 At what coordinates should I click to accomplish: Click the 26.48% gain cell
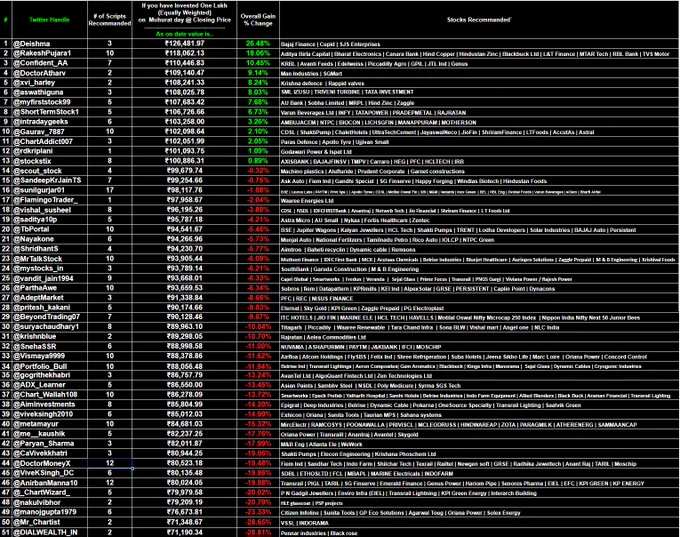click(258, 43)
